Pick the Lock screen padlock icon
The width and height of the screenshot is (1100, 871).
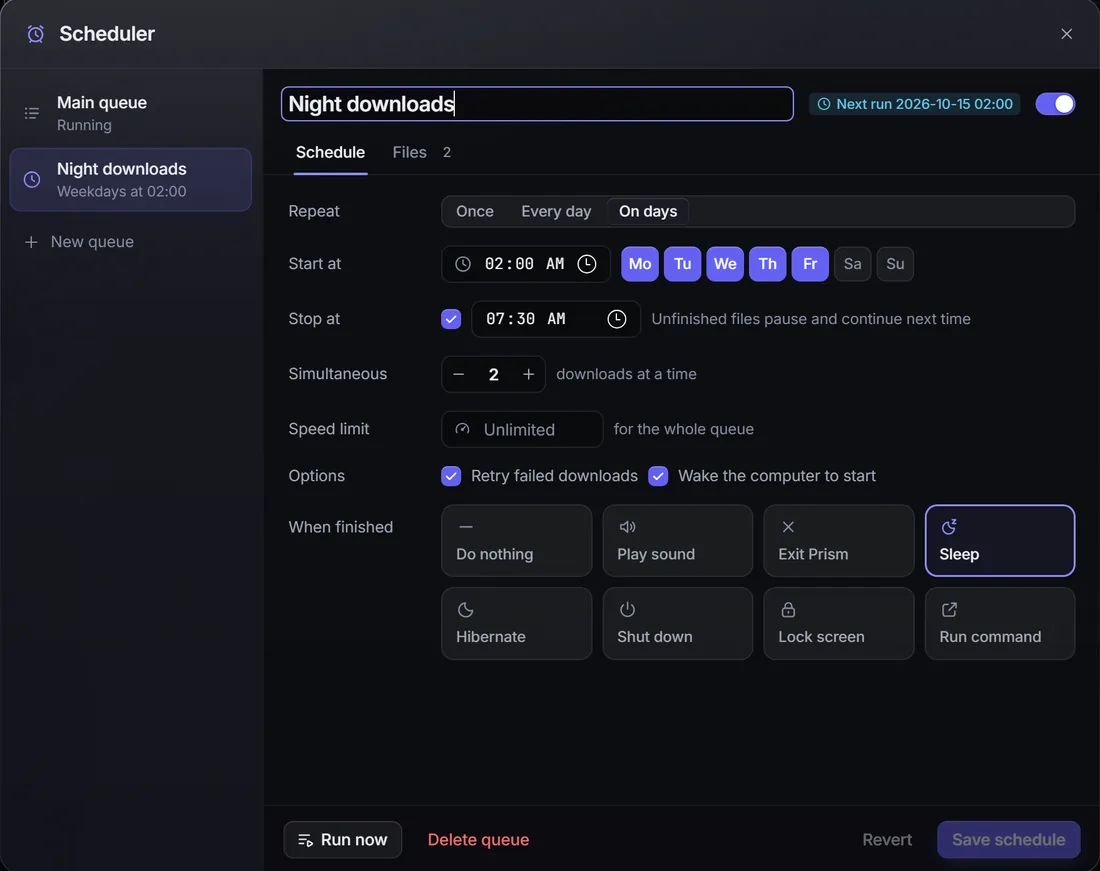click(x=788, y=609)
